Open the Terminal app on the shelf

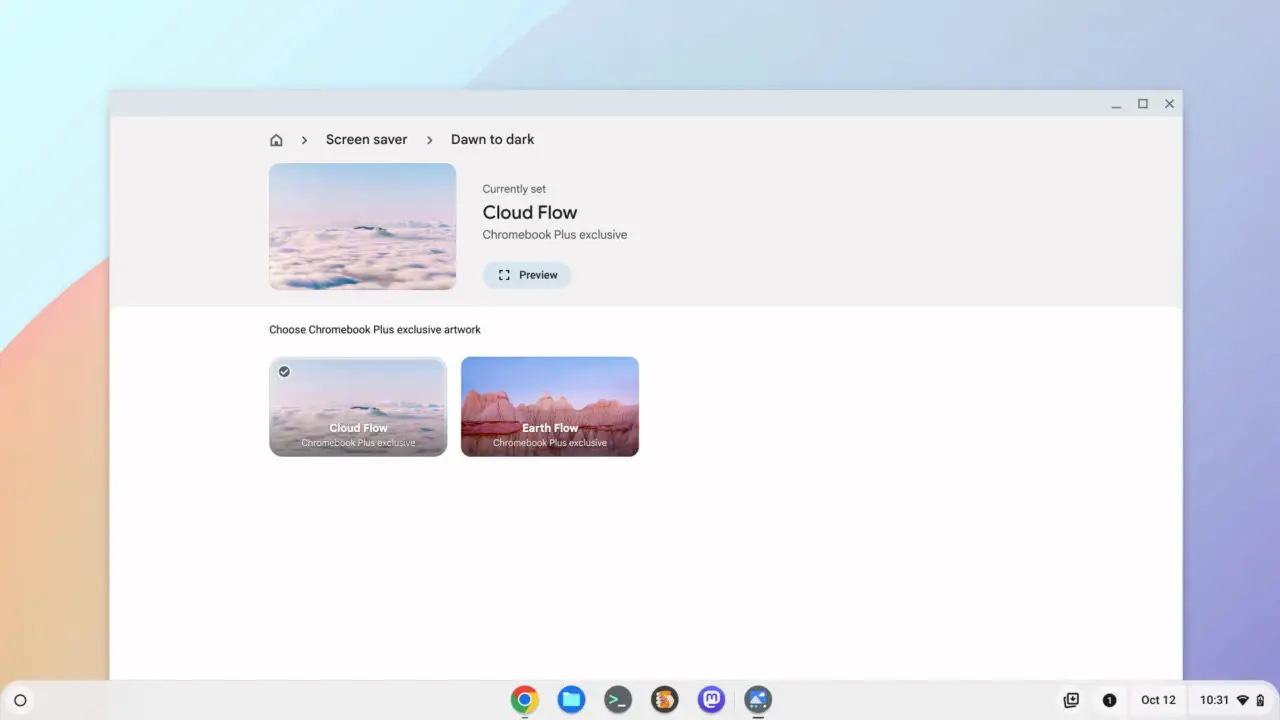(618, 699)
